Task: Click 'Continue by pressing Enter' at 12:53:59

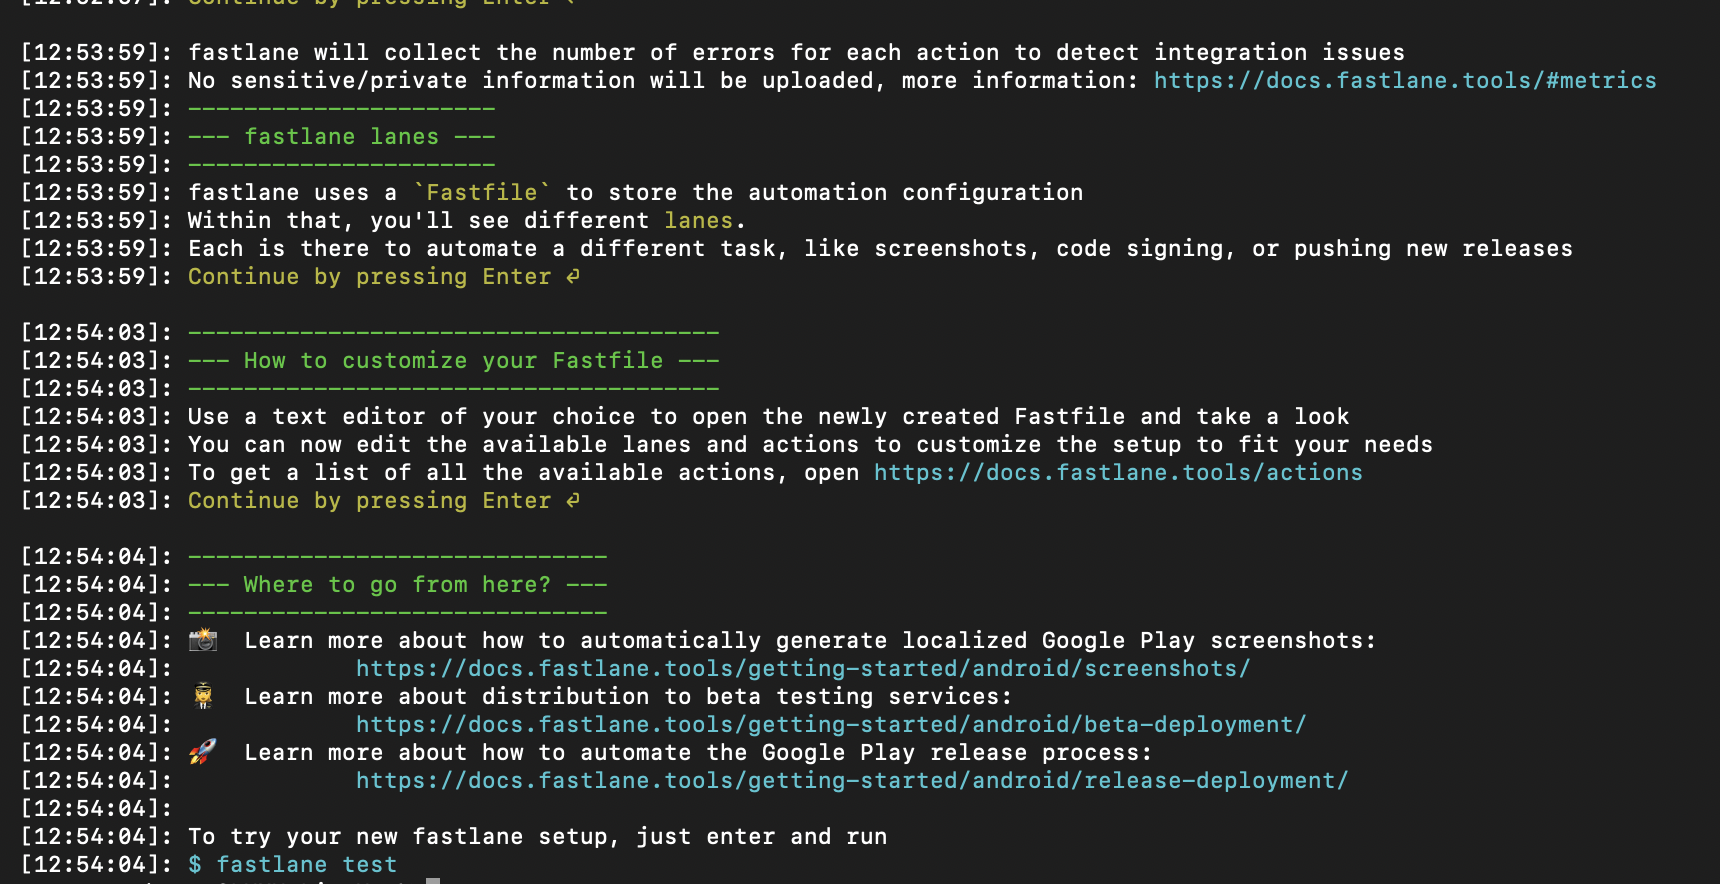Action: (369, 276)
